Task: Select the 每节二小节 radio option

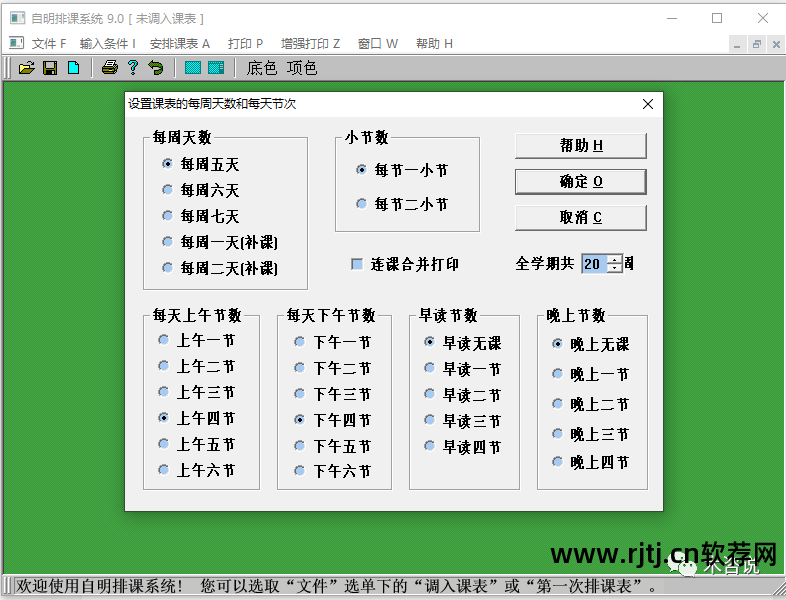Action: pos(402,204)
